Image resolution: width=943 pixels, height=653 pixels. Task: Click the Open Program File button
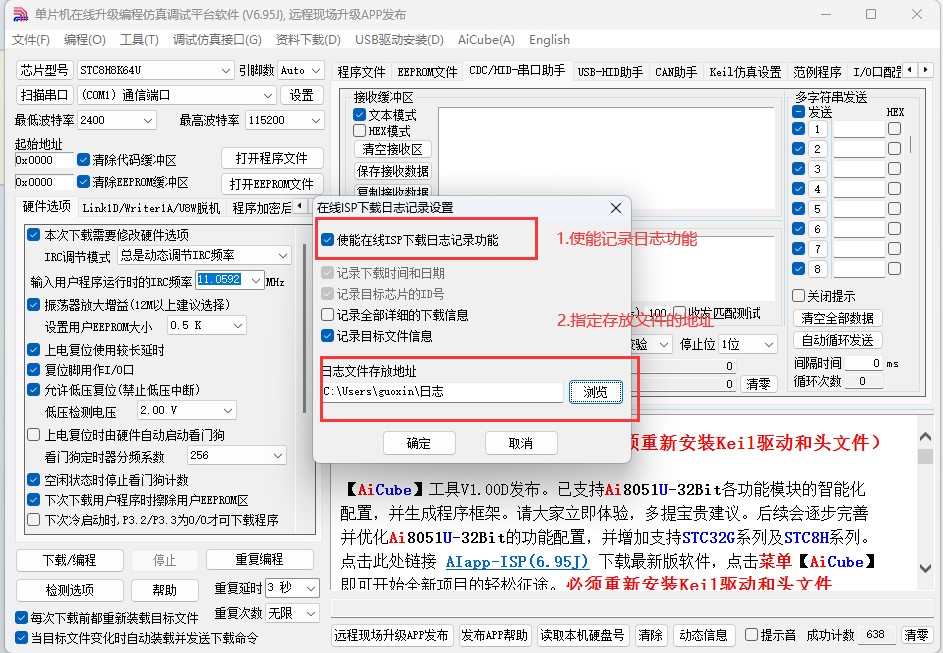coord(272,158)
